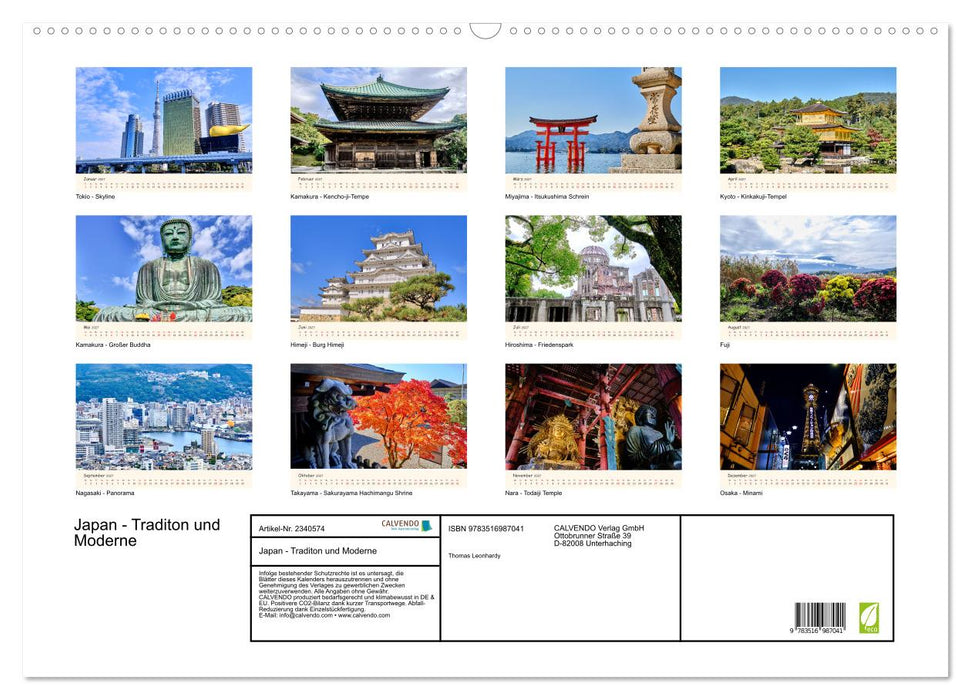Click 'ISBN 9783516987041' text

click(486, 528)
